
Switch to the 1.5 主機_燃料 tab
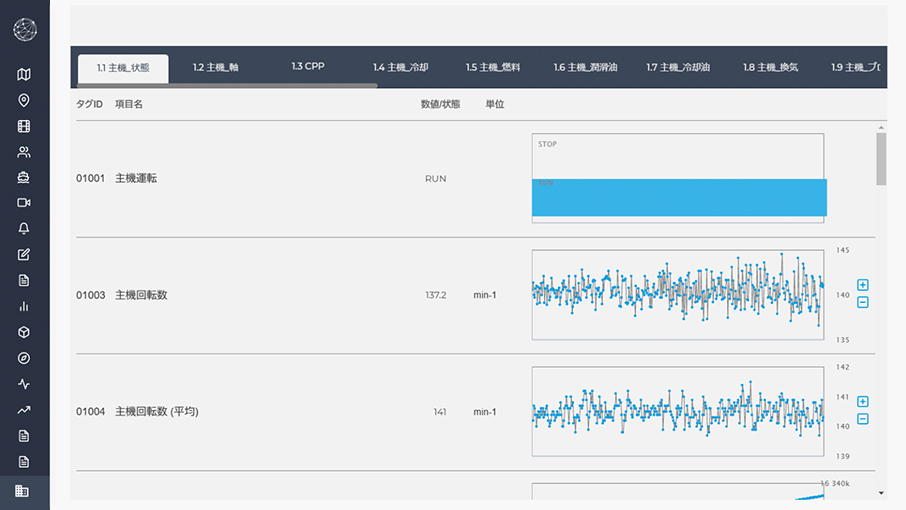pyautogui.click(x=493, y=68)
